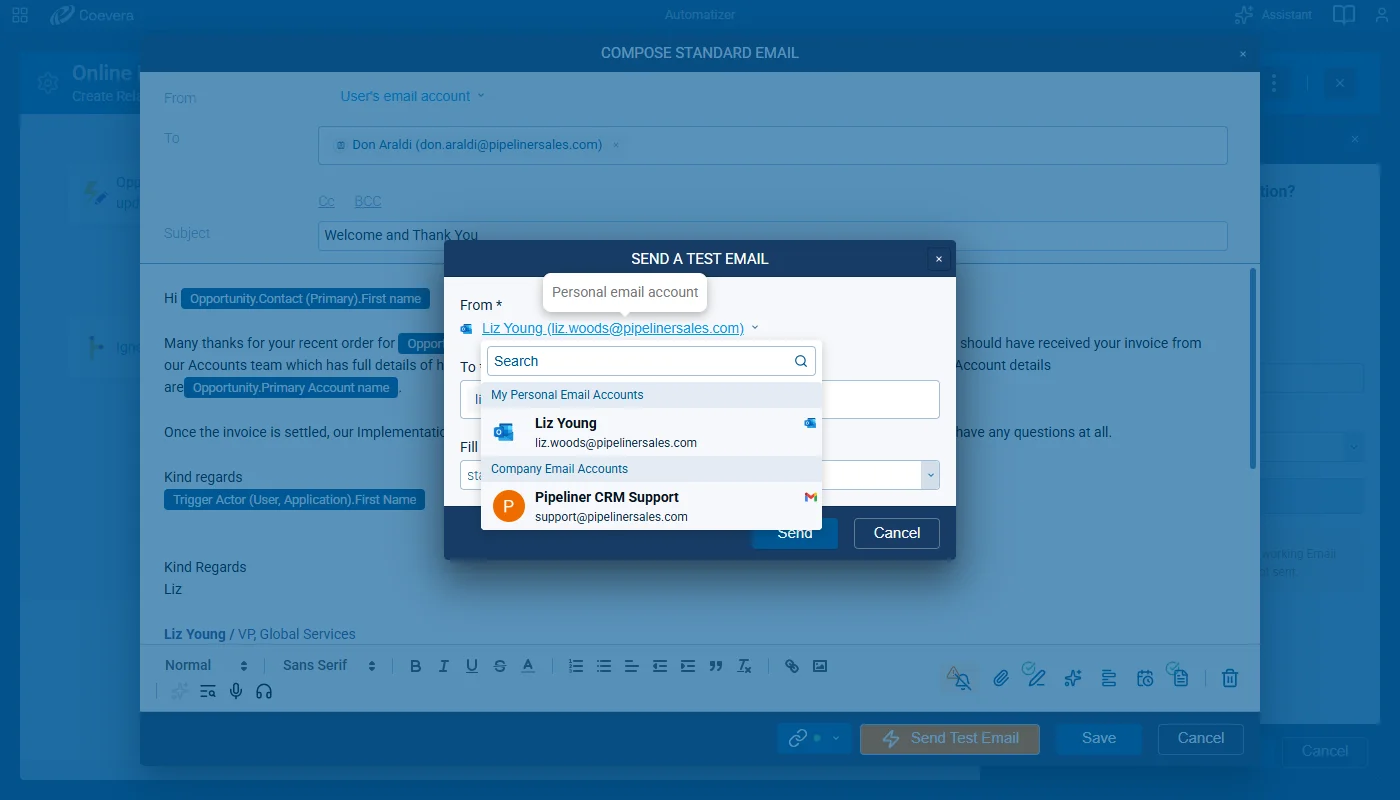1400x800 pixels.
Task: Apply blockquote formatting
Action: (x=716, y=666)
